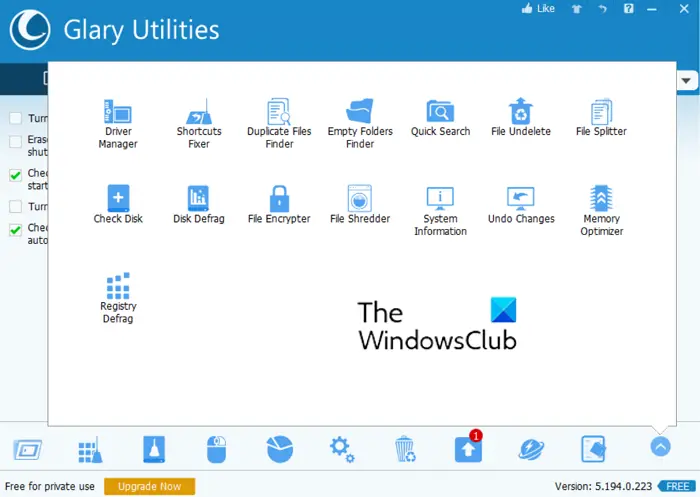Open Undo Changes

521,205
